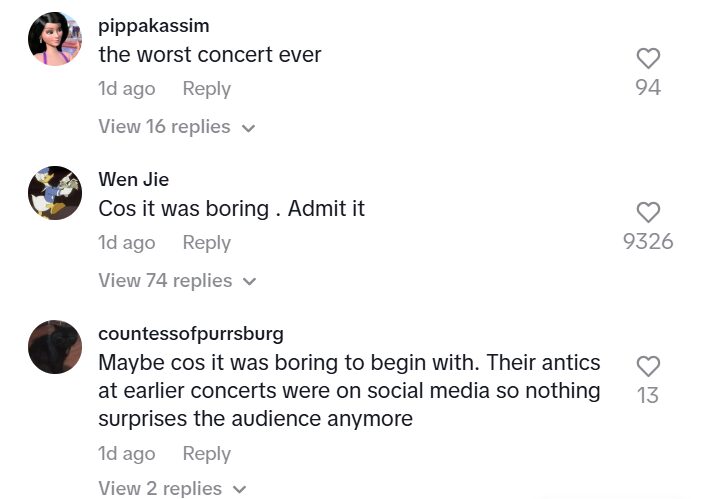Open the Wen Jie username link

pos(133,180)
